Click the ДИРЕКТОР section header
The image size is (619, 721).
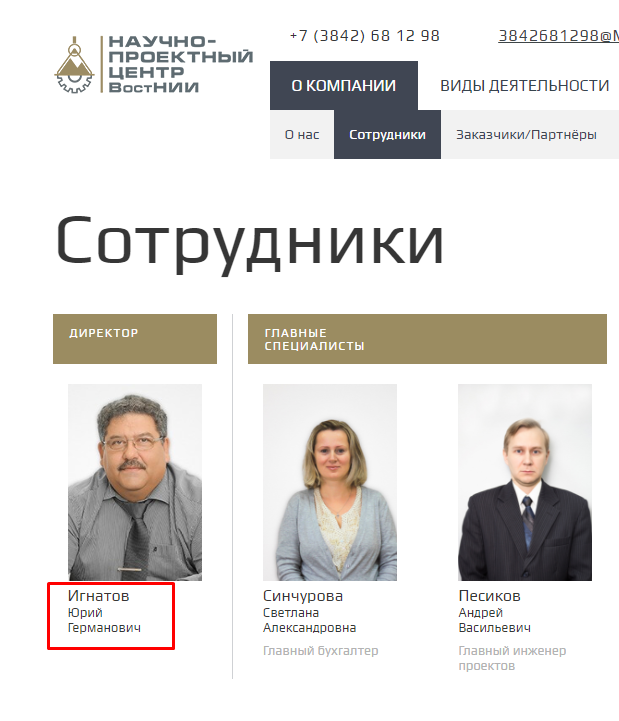[x=135, y=339]
